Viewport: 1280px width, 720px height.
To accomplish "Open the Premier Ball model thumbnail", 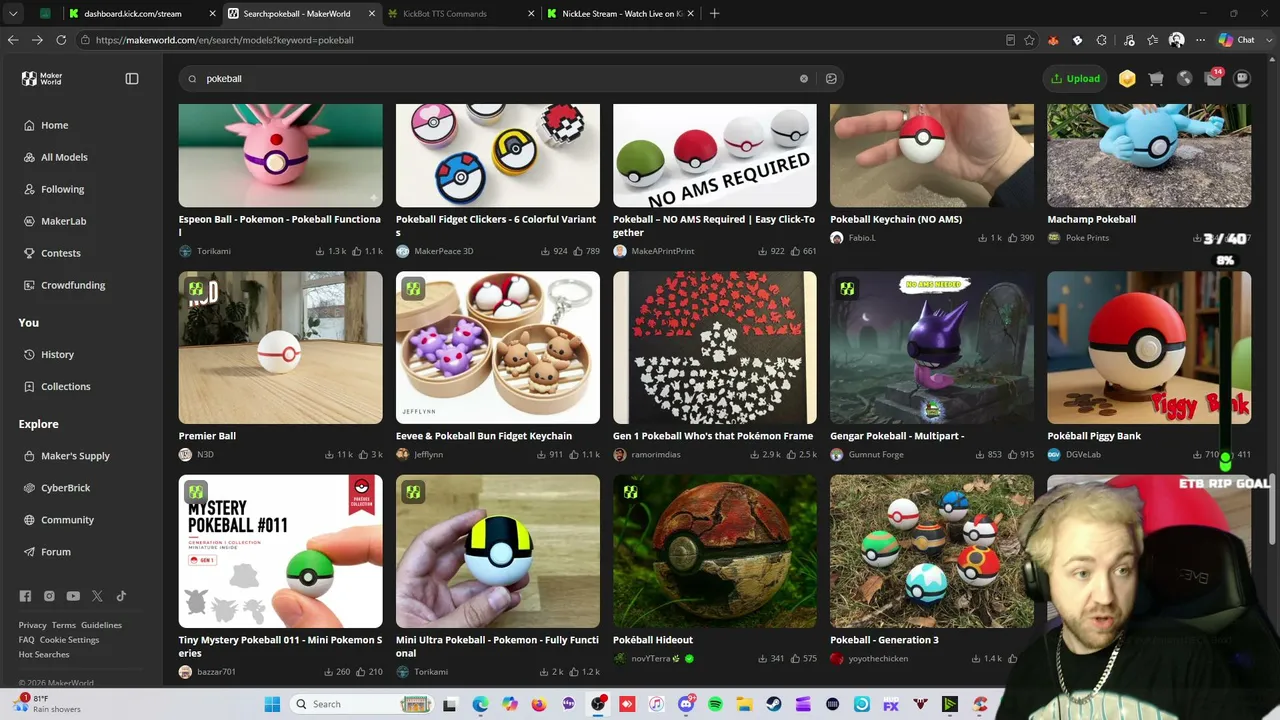I will (x=280, y=348).
